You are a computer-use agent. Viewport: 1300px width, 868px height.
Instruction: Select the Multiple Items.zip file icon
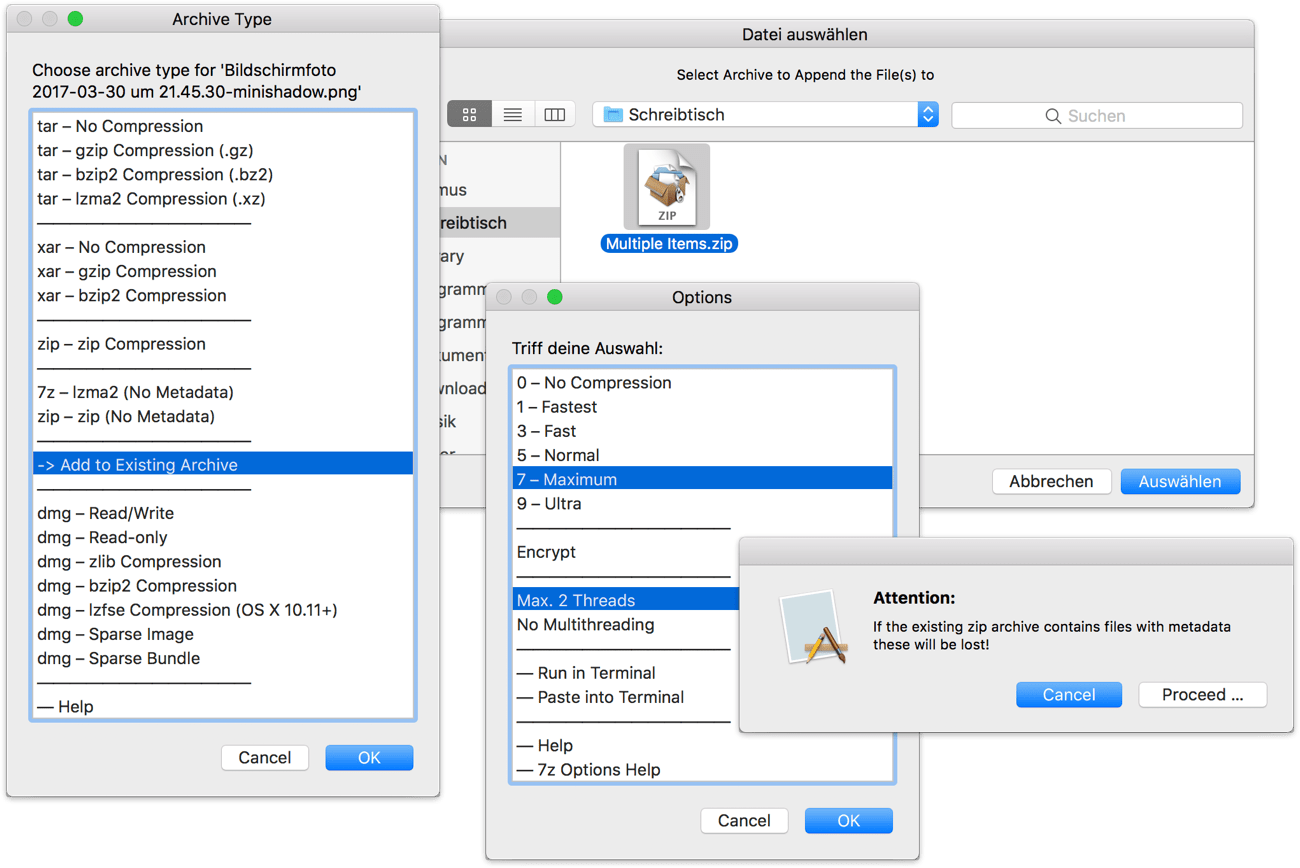point(667,186)
